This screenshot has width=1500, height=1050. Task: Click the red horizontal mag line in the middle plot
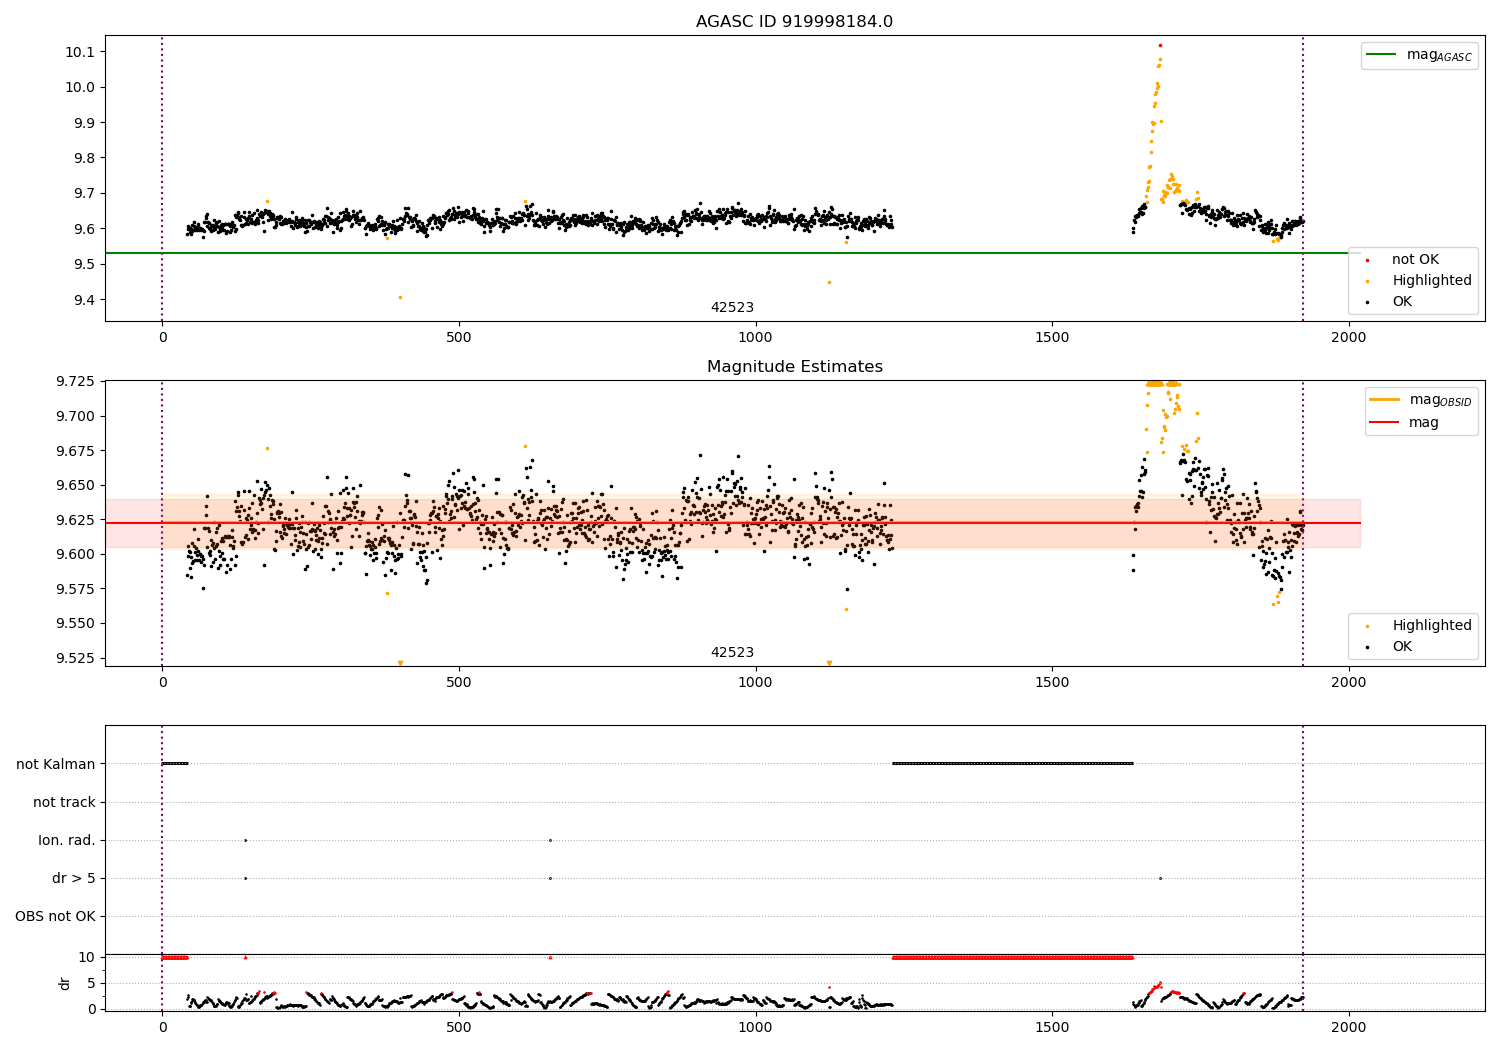[x=733, y=523]
